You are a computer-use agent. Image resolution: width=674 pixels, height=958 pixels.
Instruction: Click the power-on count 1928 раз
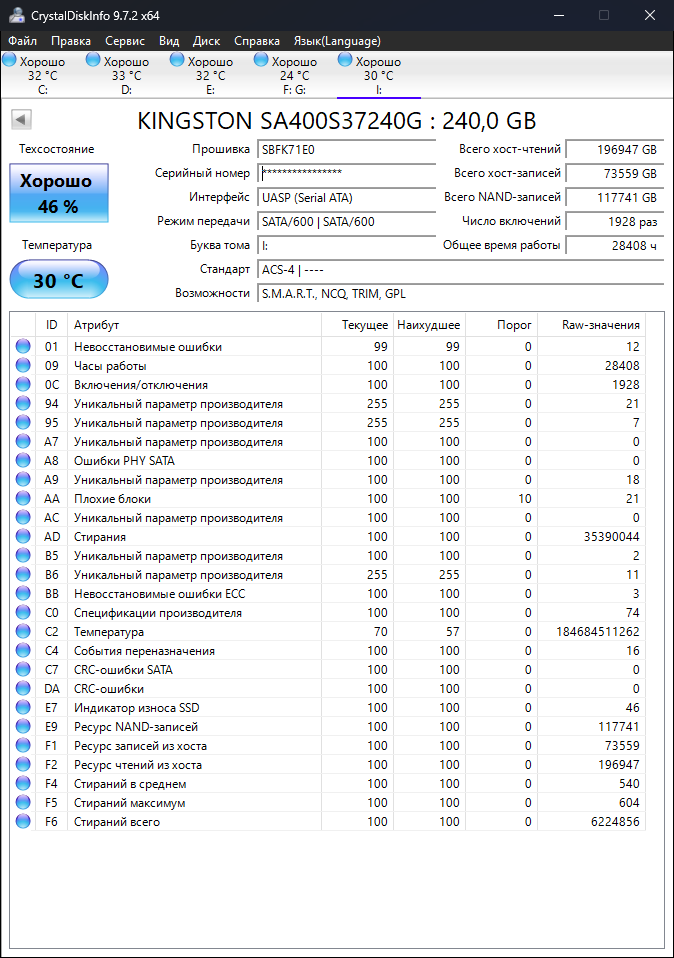point(614,222)
